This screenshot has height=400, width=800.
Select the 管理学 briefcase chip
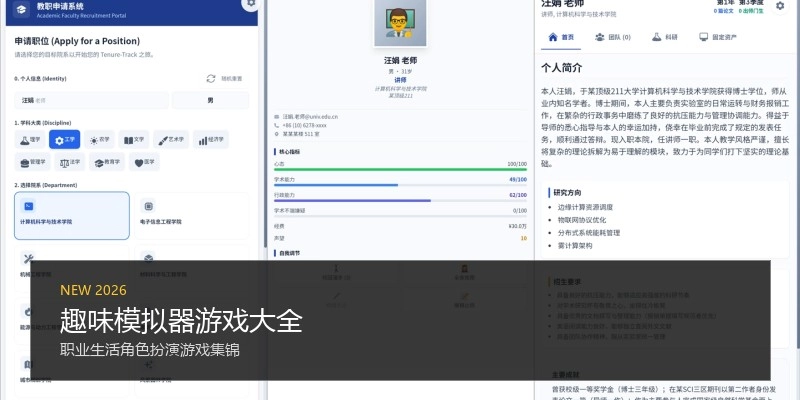tap(33, 162)
